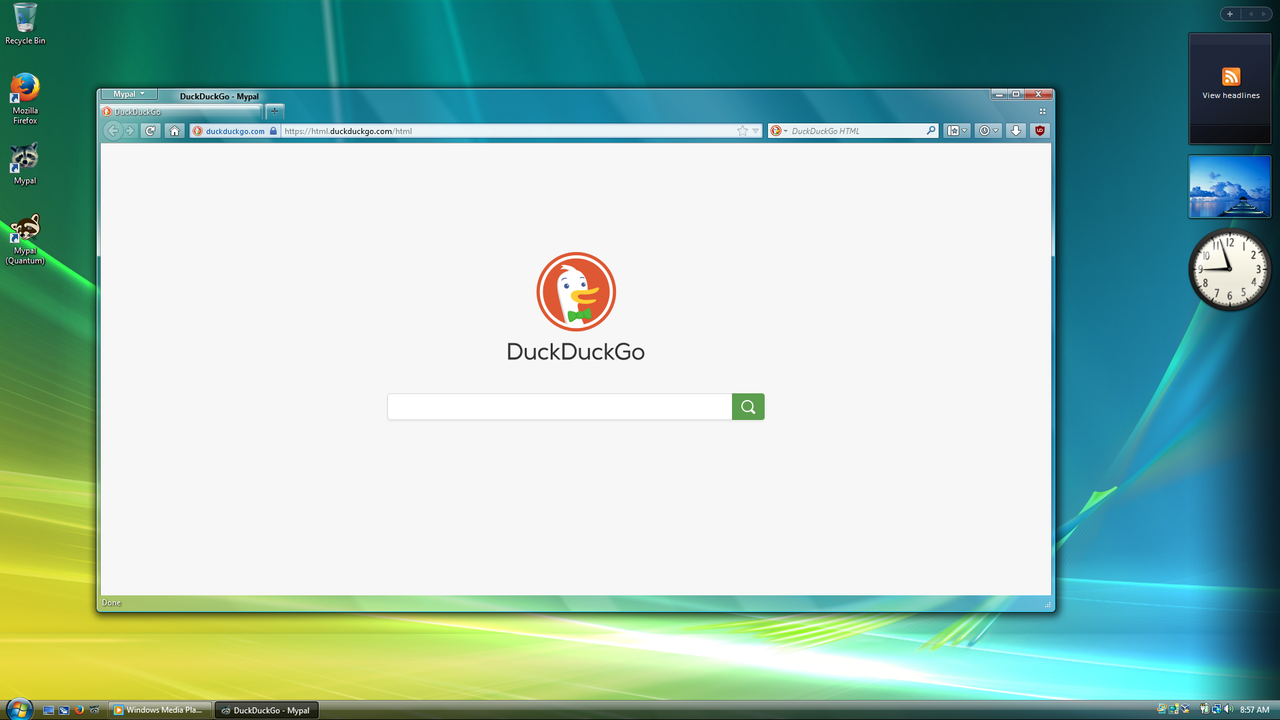Click the DuckDuckGo page search input
The height and width of the screenshot is (720, 1280).
click(x=560, y=406)
